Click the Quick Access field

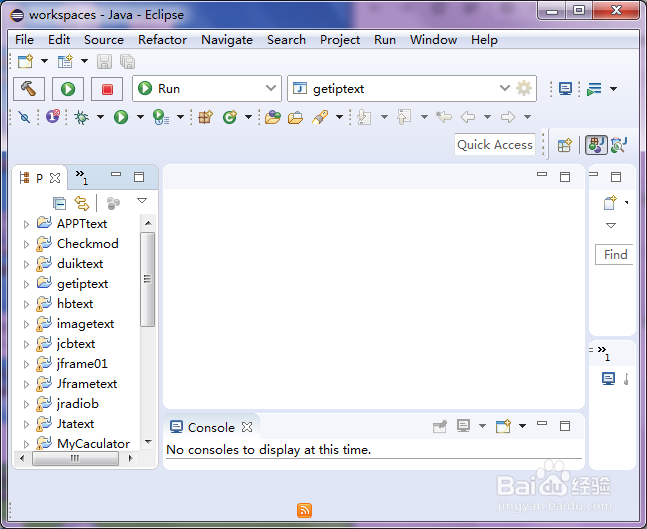[495, 145]
